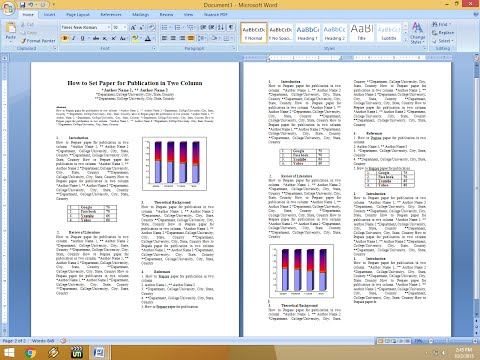
Task: Click the Bullets list icon
Action: [x=165, y=27]
